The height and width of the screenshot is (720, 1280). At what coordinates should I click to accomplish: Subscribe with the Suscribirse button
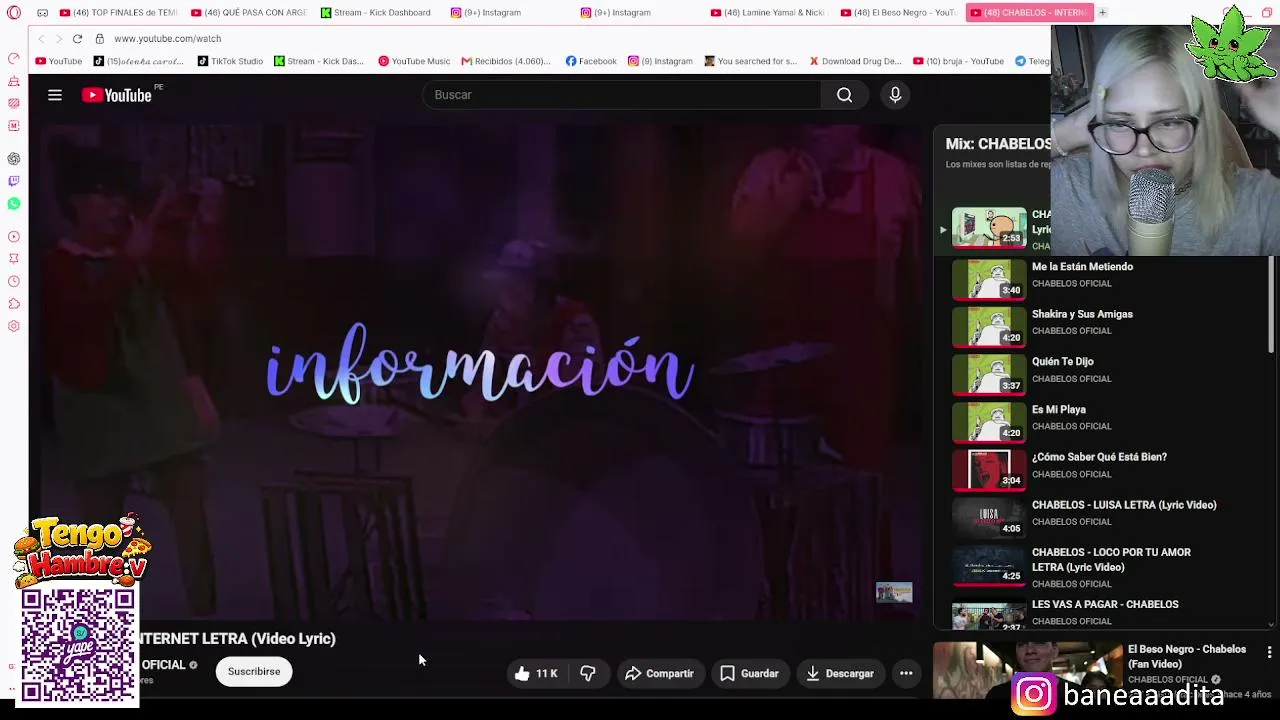[x=254, y=672]
